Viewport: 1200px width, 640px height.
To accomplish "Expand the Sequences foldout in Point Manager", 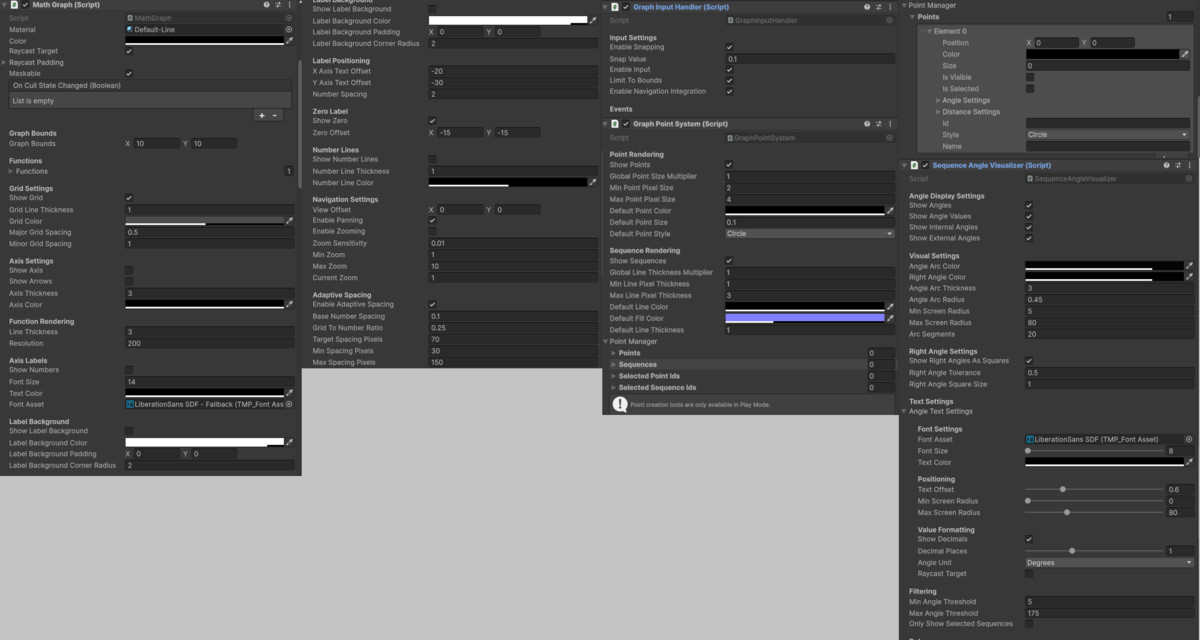I will point(614,365).
